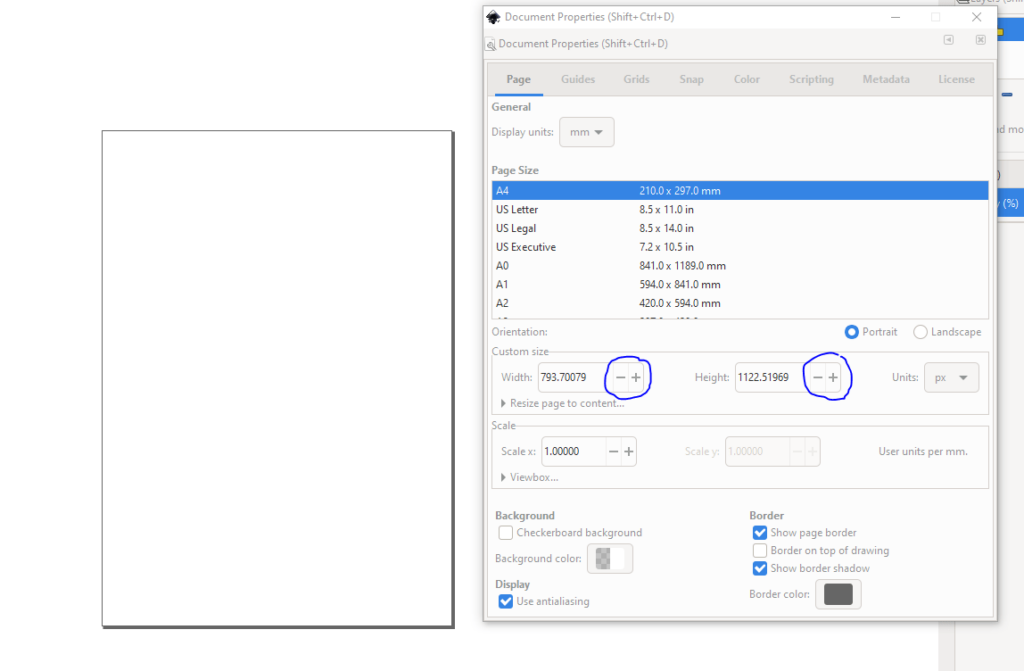Uncheck Show page border
The image size is (1024, 671).
coord(760,532)
